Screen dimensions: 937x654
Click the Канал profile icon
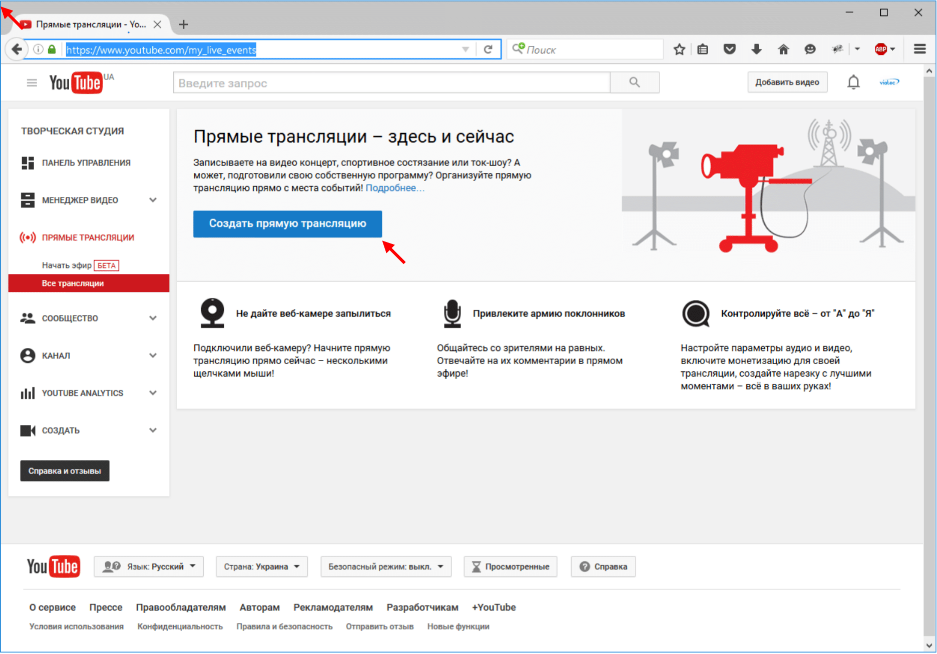point(27,355)
